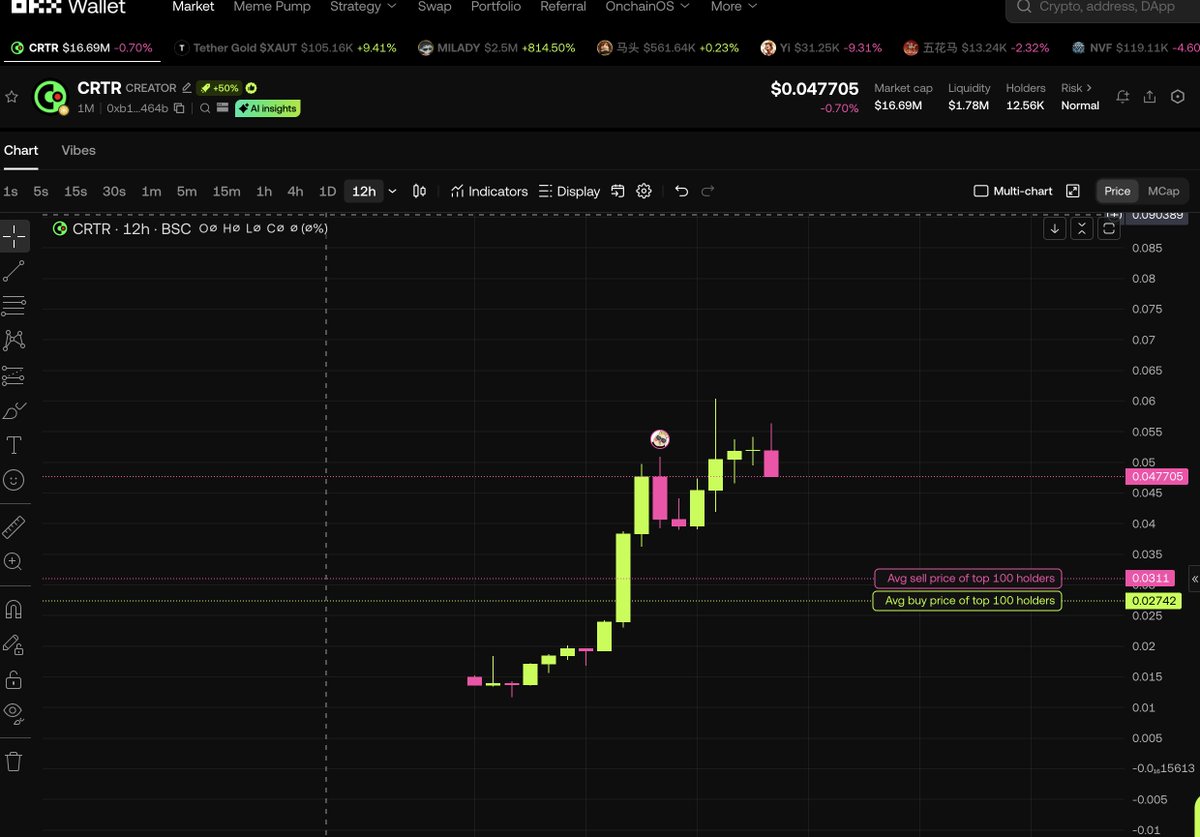Select the 15m timeframe
This screenshot has height=837, width=1200.
[x=226, y=191]
